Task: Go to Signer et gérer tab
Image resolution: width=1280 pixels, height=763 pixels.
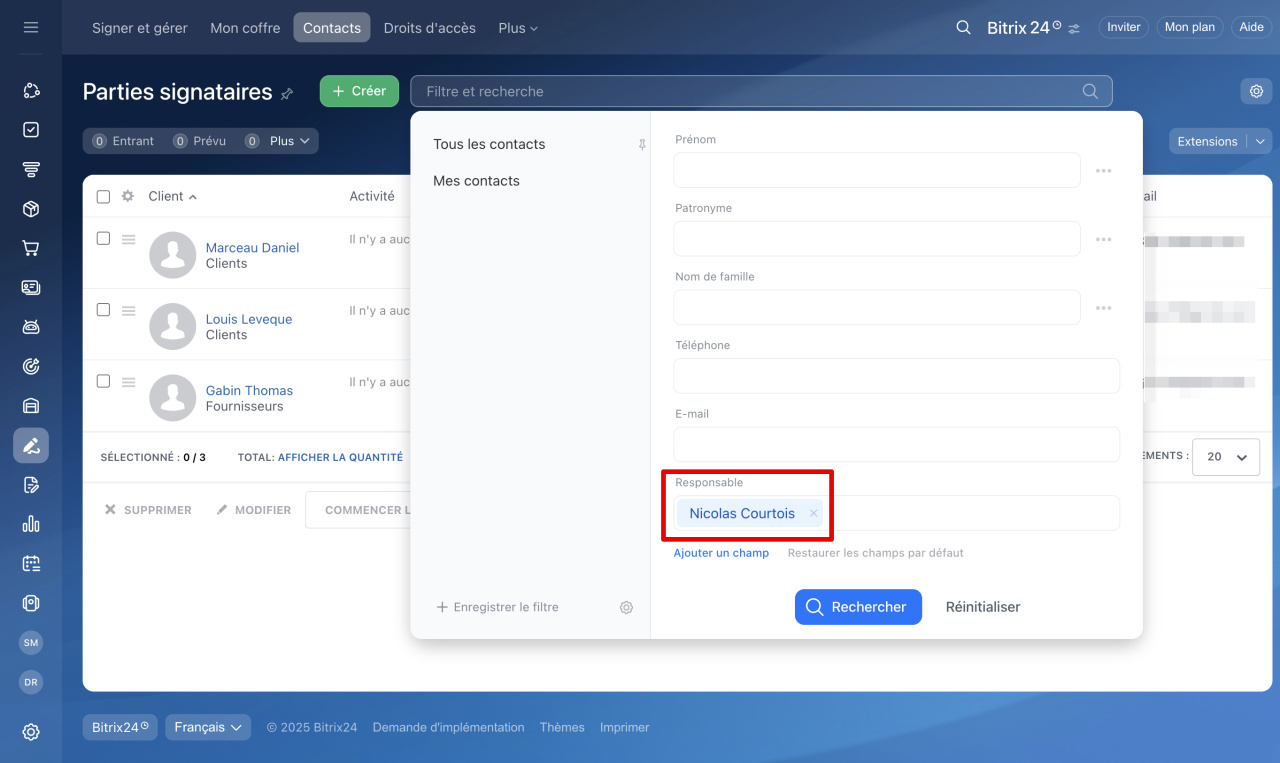Action: (140, 28)
